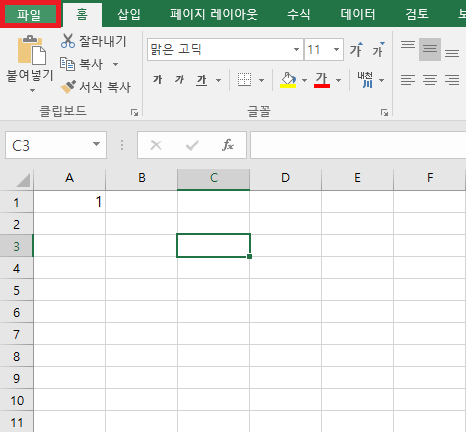Select column E header
466x432 pixels.
pos(357,178)
